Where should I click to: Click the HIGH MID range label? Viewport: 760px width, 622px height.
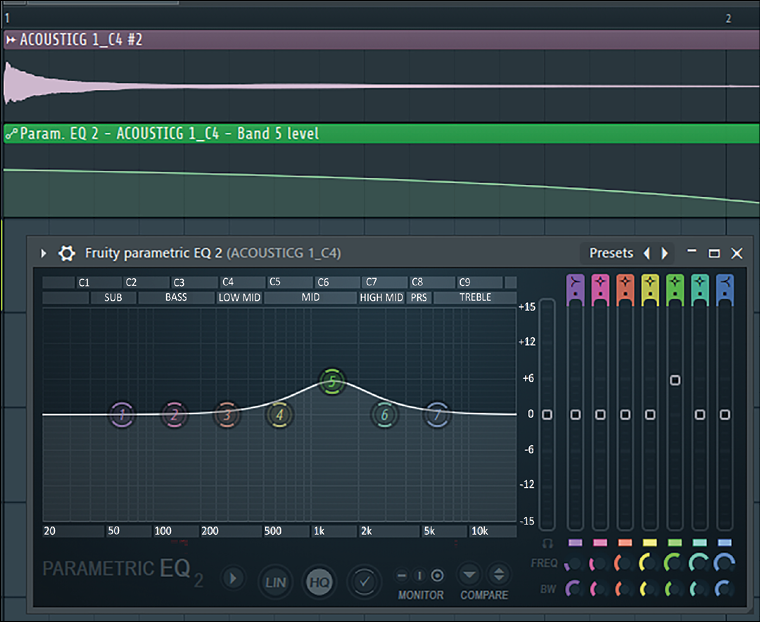[x=381, y=297]
